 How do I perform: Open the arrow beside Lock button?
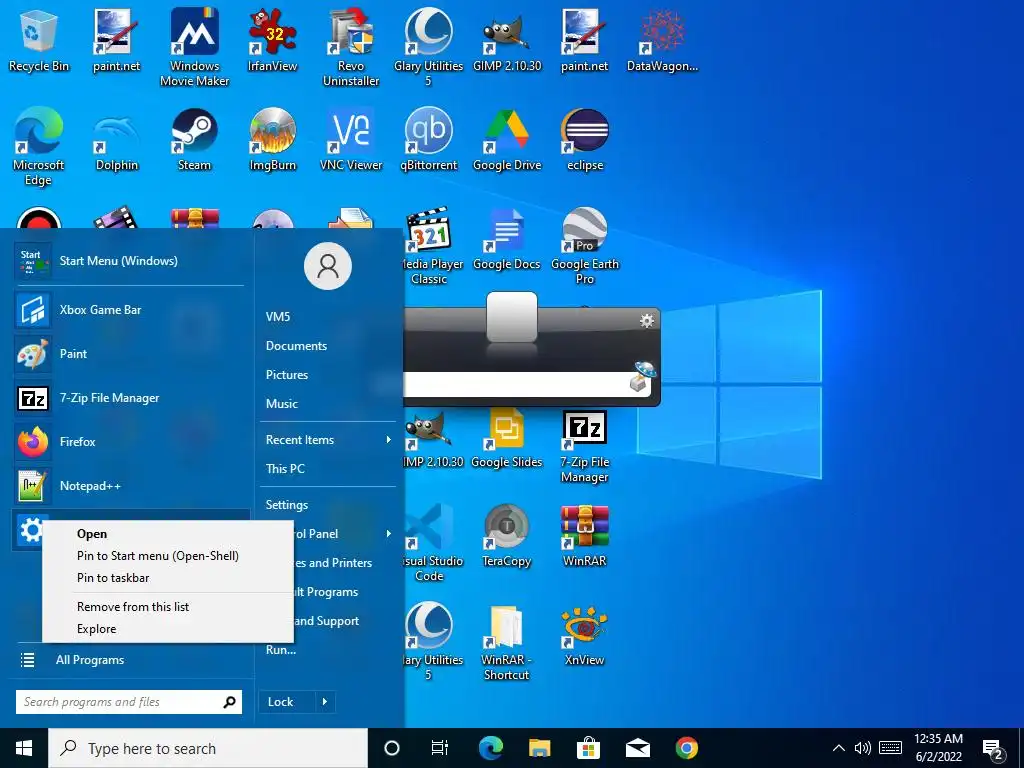[x=325, y=701]
